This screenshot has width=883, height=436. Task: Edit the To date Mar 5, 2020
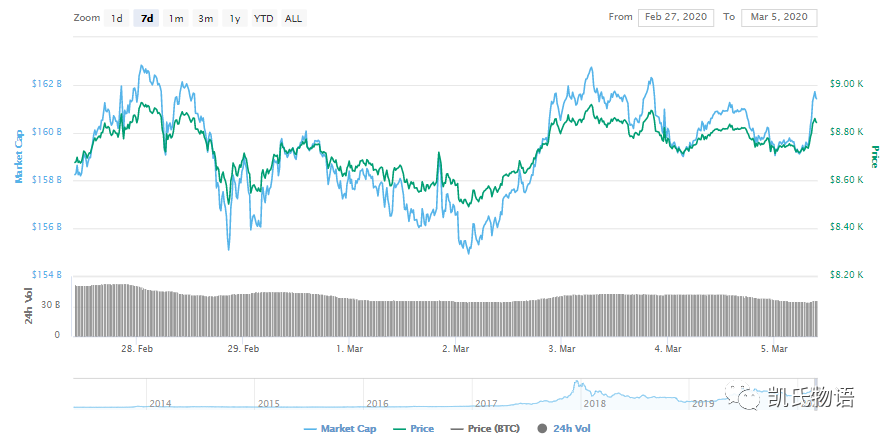tap(779, 17)
